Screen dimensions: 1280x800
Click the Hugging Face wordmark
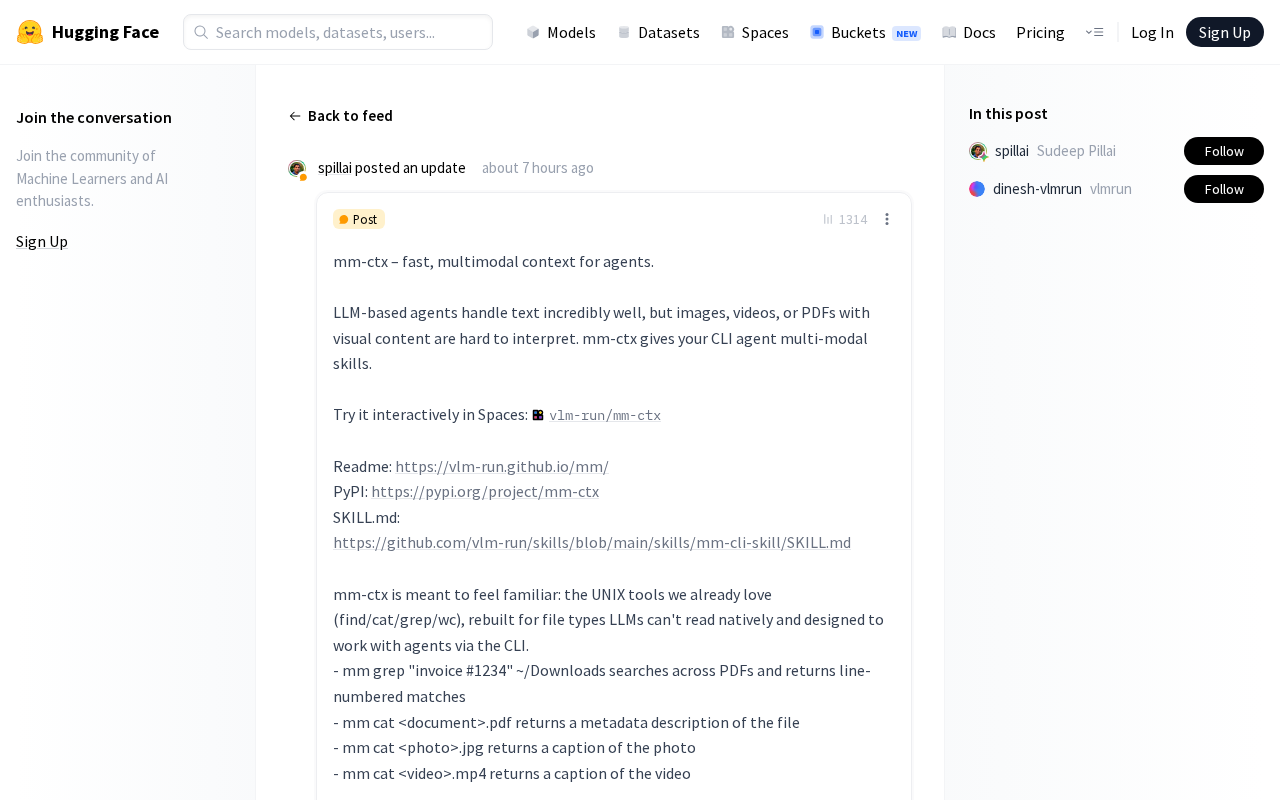105,32
